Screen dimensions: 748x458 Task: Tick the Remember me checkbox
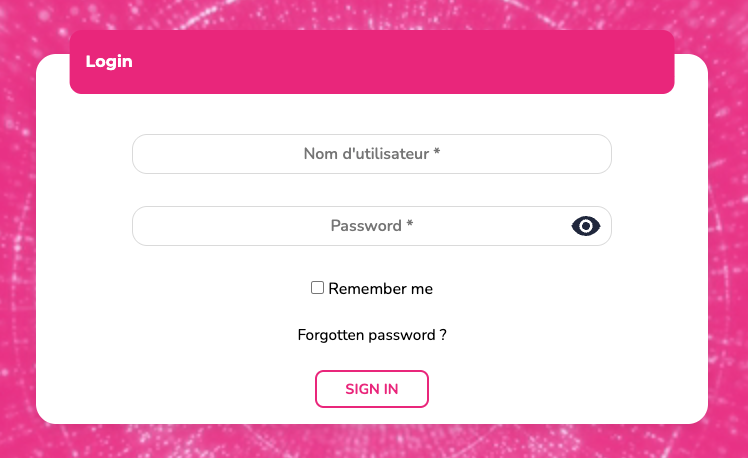point(318,288)
